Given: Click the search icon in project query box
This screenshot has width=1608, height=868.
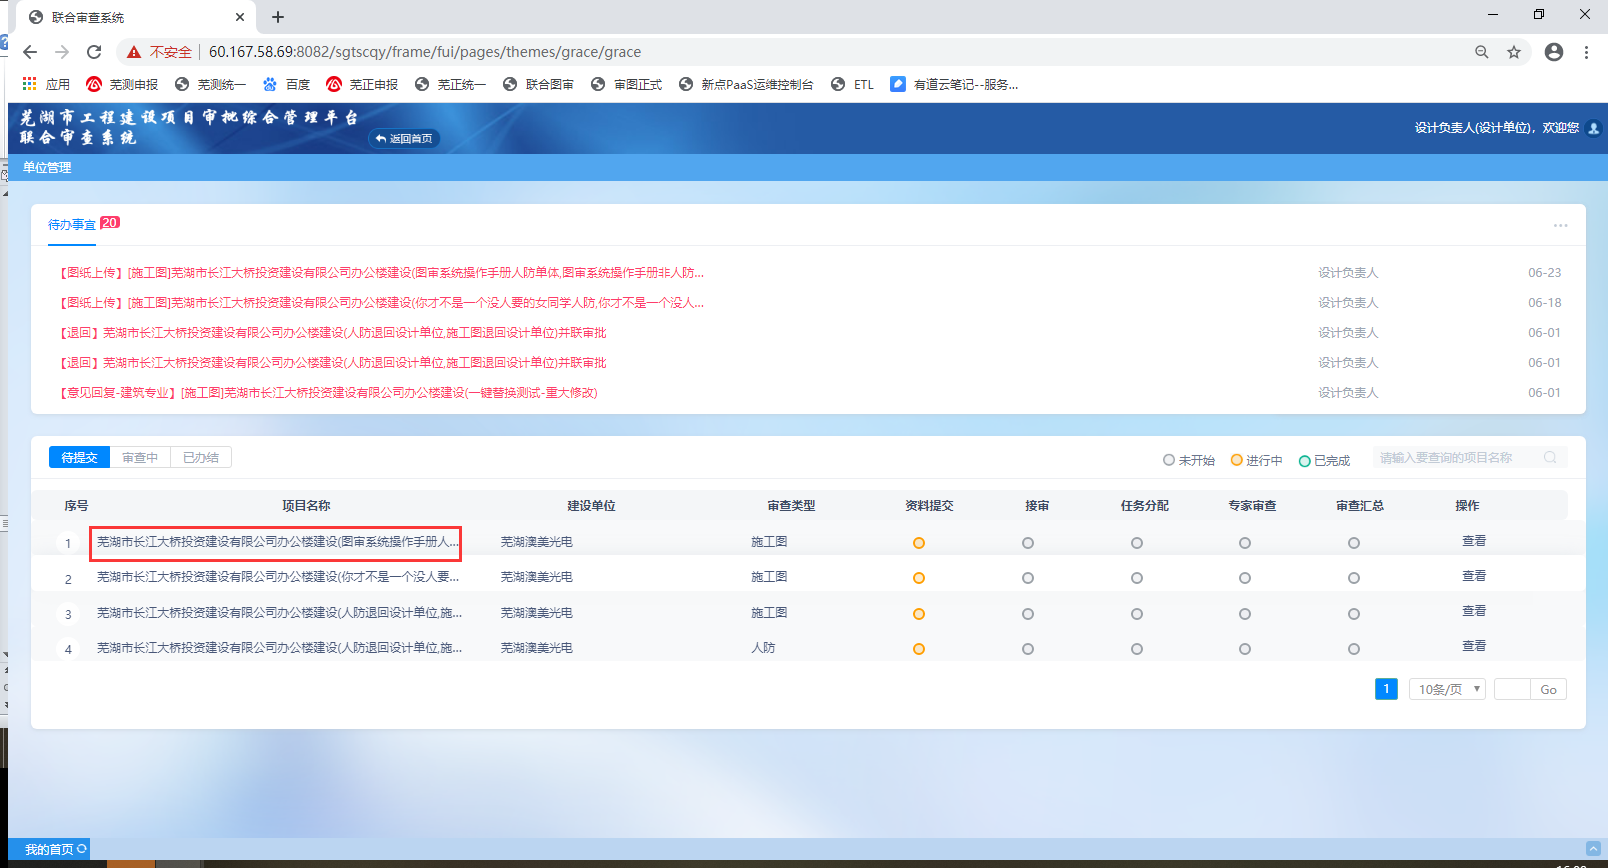Looking at the screenshot, I should (x=1550, y=458).
